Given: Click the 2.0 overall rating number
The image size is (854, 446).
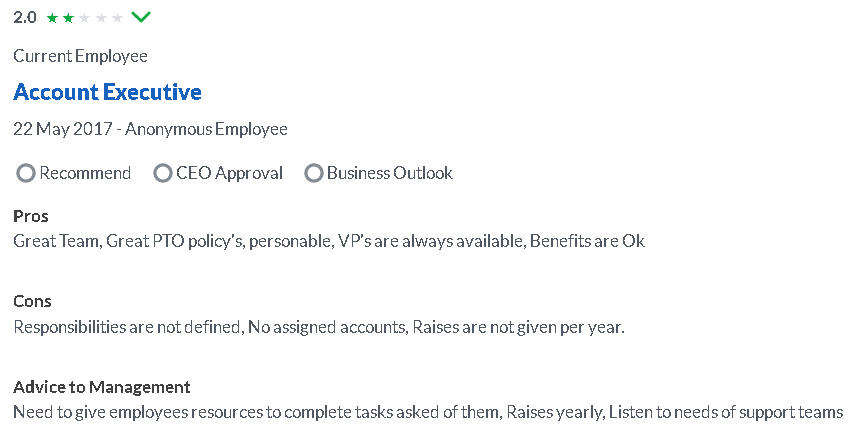Looking at the screenshot, I should tap(25, 17).
